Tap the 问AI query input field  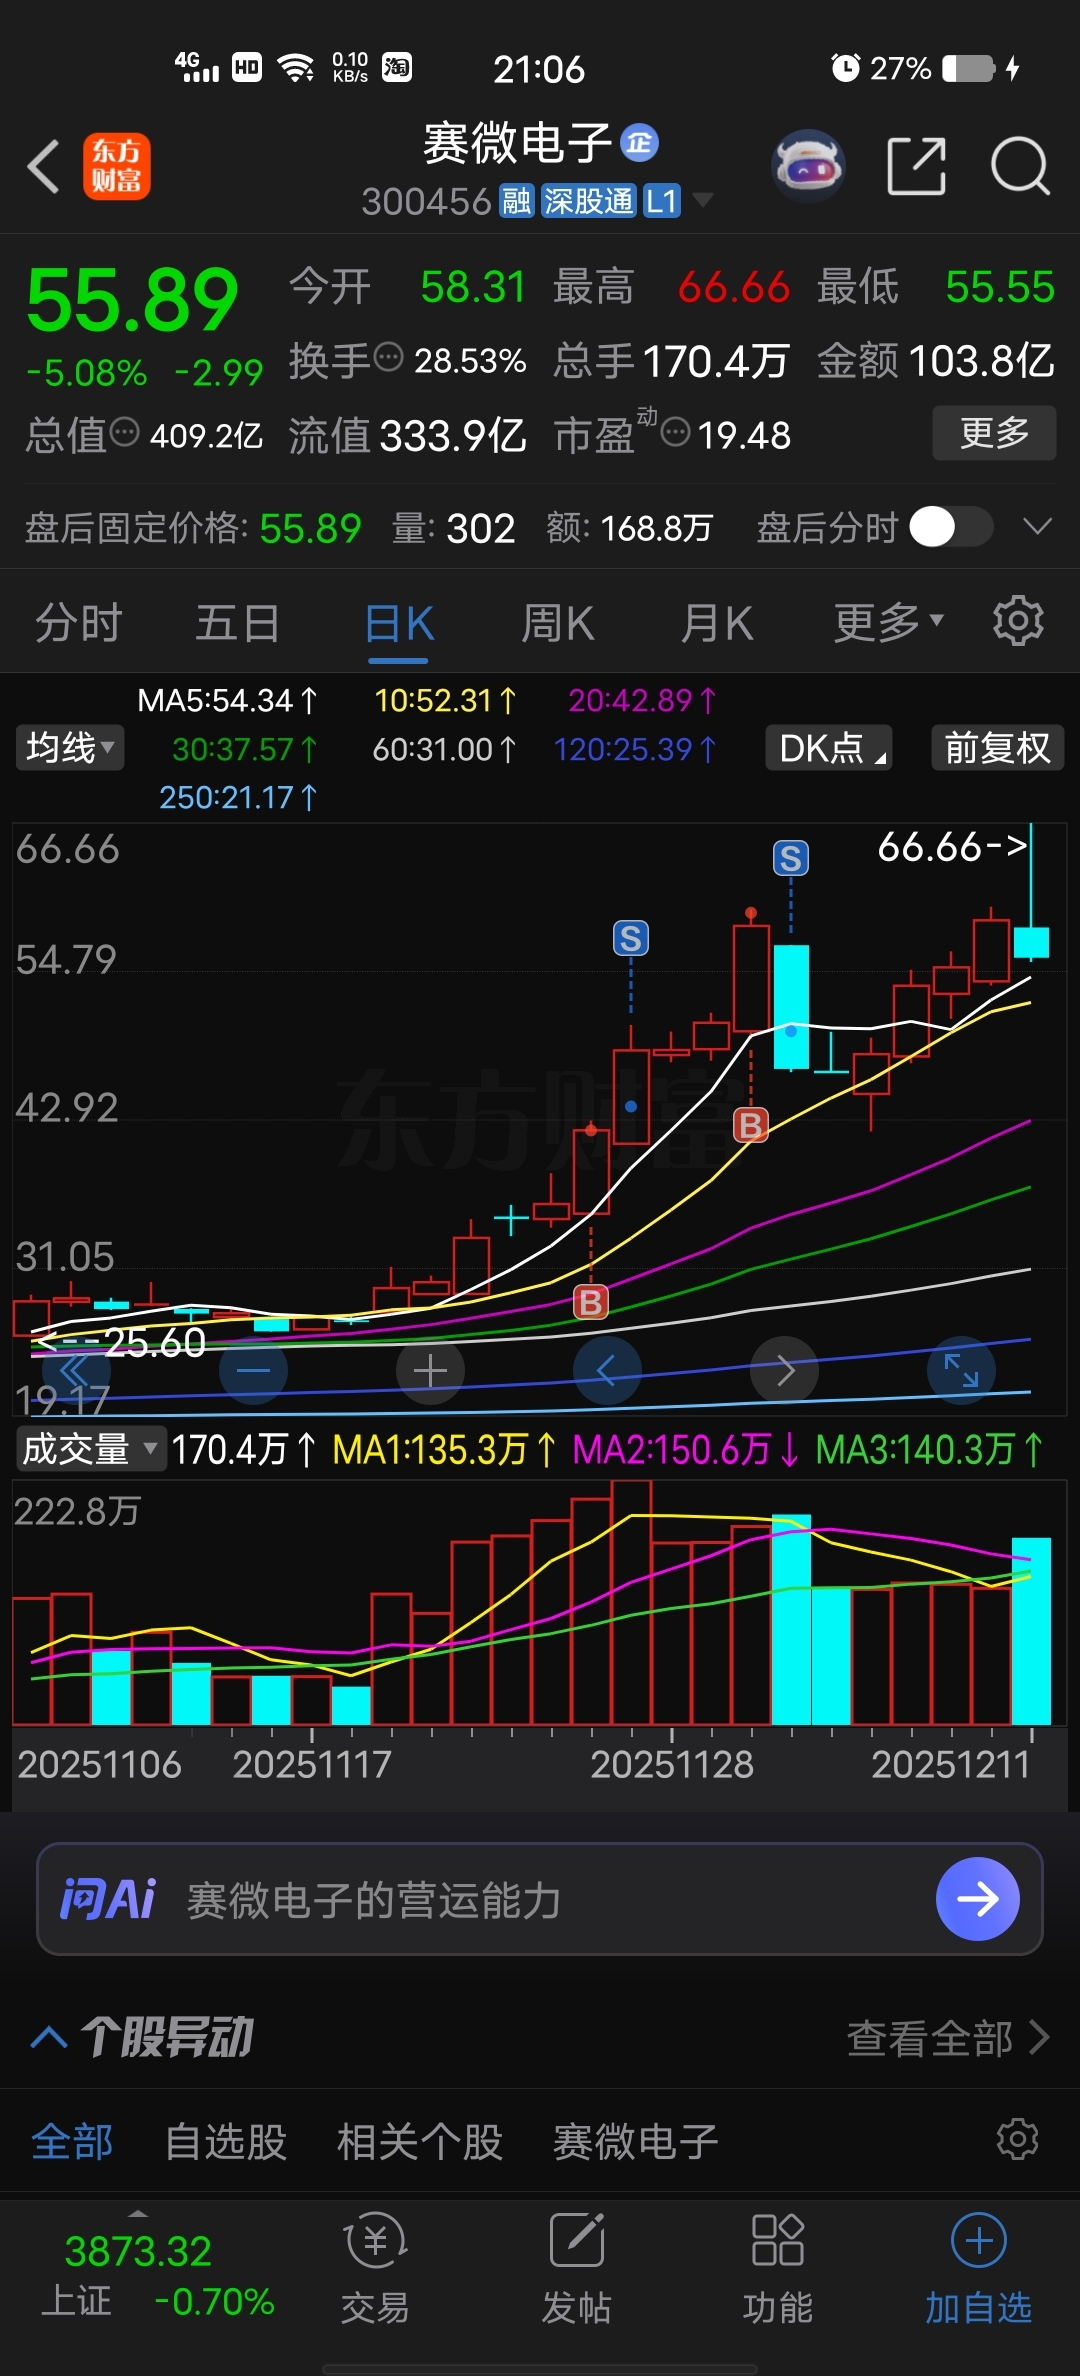[x=540, y=1898]
